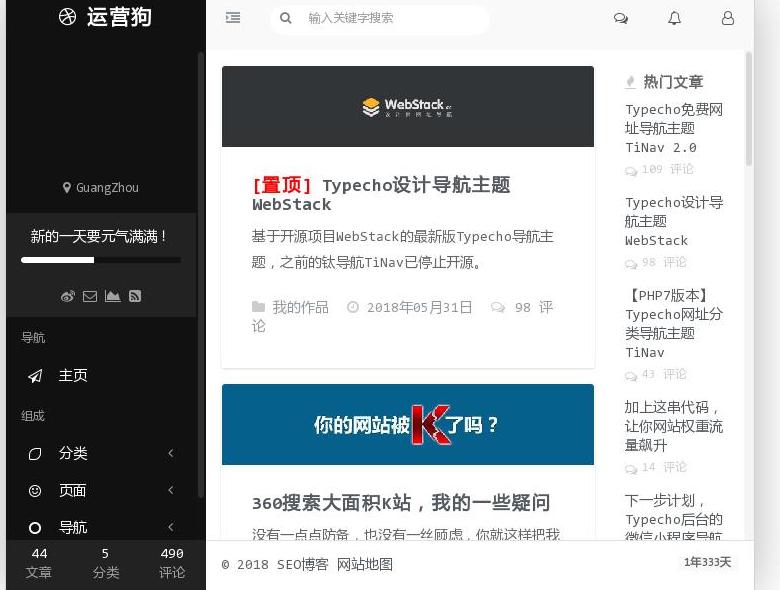Open the user account icon
The image size is (780, 590).
pyautogui.click(x=727, y=18)
